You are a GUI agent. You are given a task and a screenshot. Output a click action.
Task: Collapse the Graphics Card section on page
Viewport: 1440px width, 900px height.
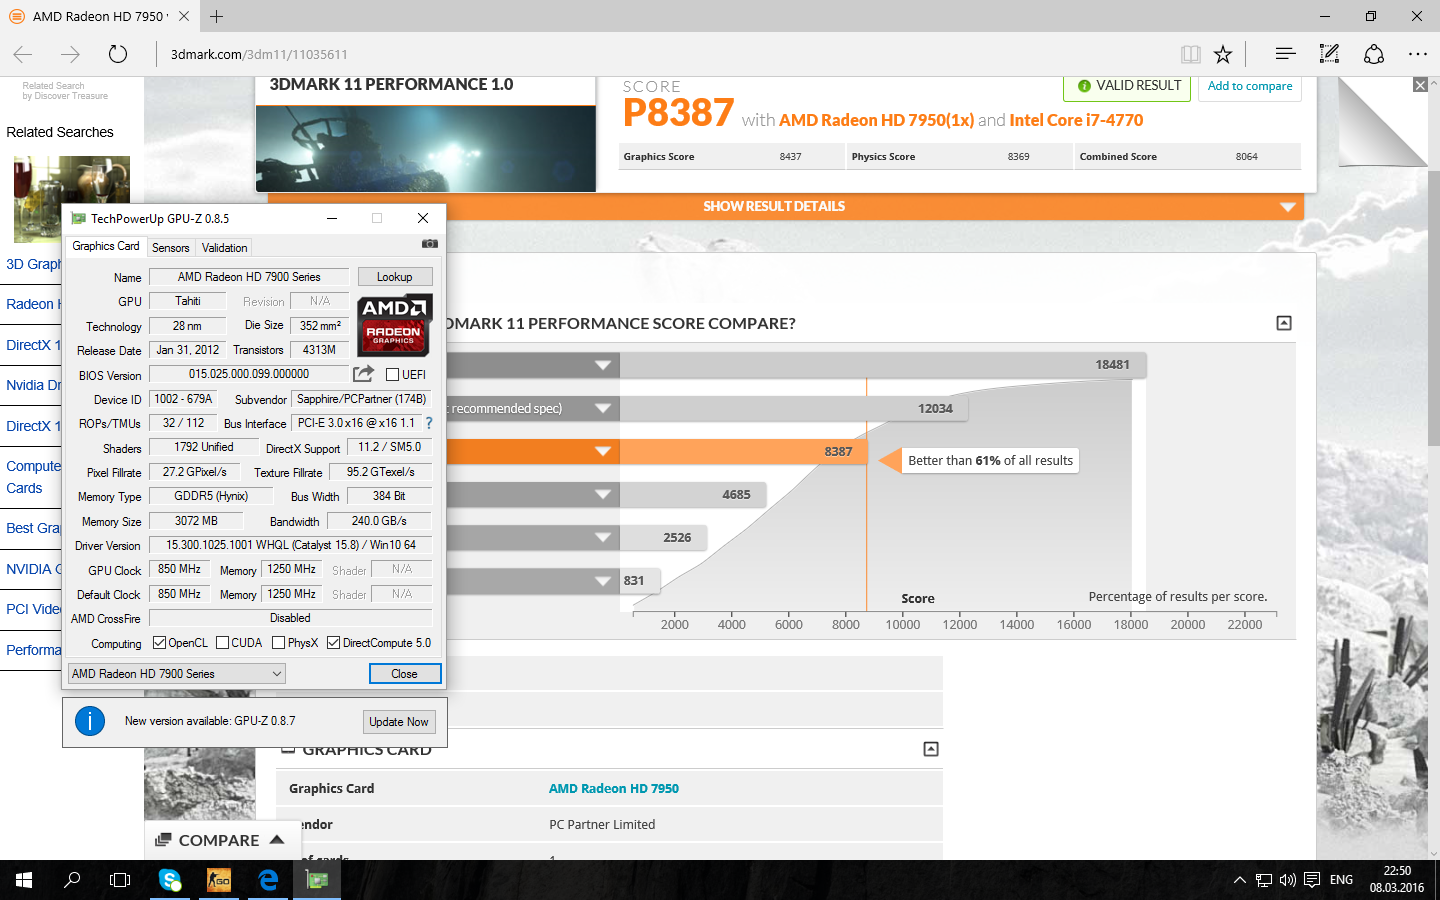point(931,749)
